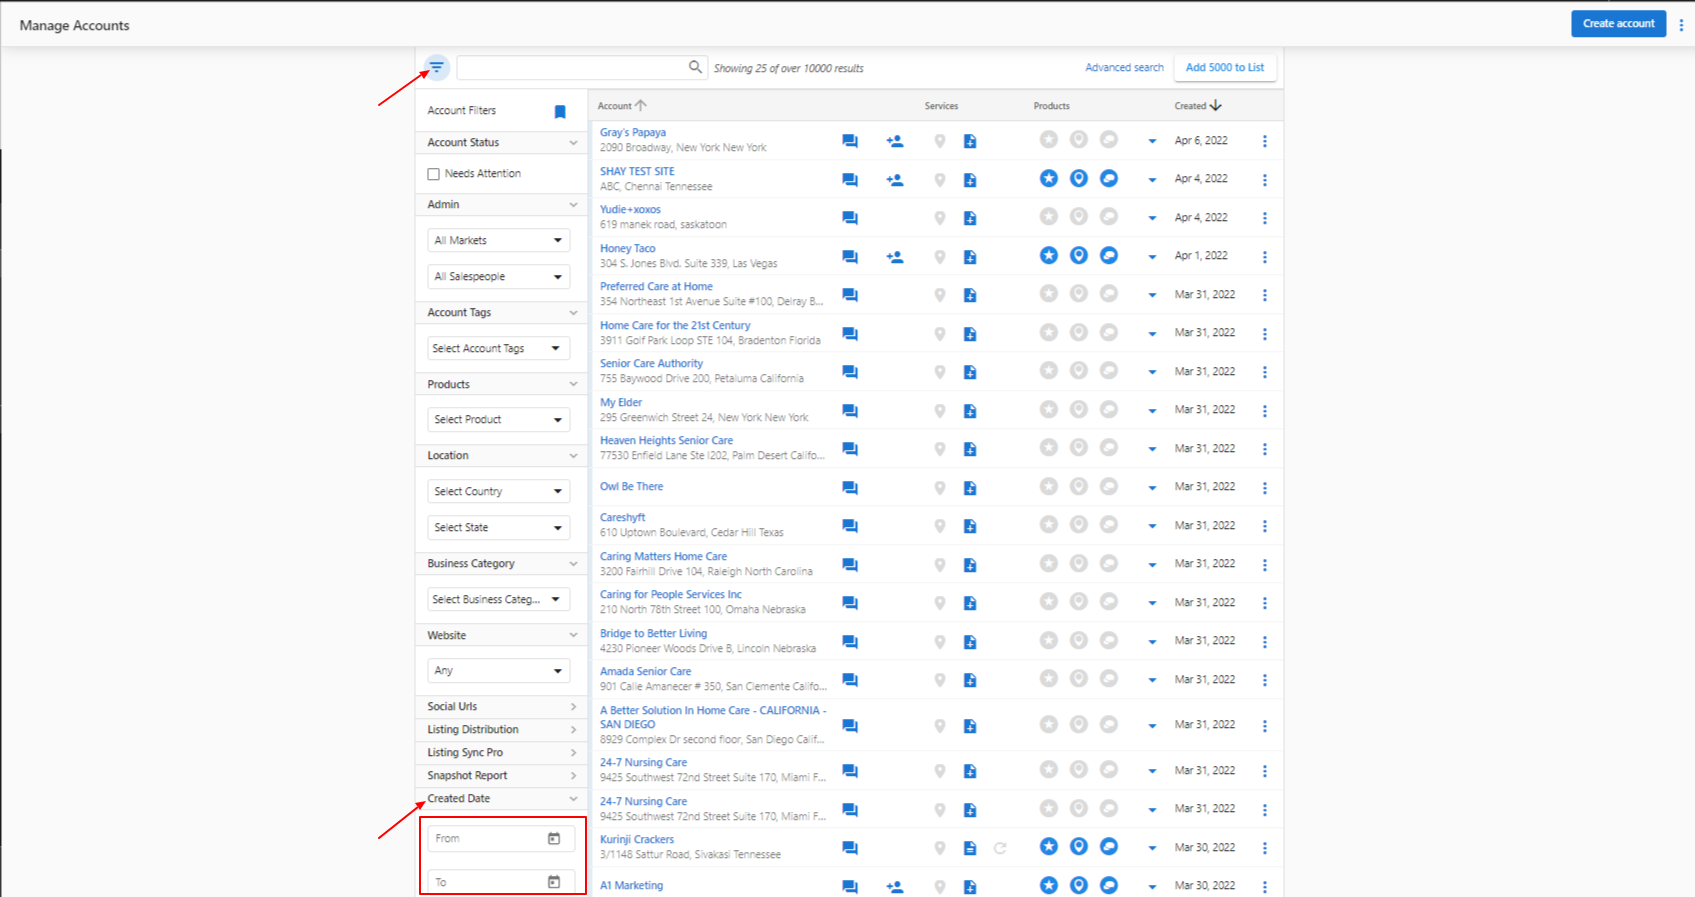1695x897 pixels.
Task: Sort by the Created column header
Action: (x=1198, y=105)
